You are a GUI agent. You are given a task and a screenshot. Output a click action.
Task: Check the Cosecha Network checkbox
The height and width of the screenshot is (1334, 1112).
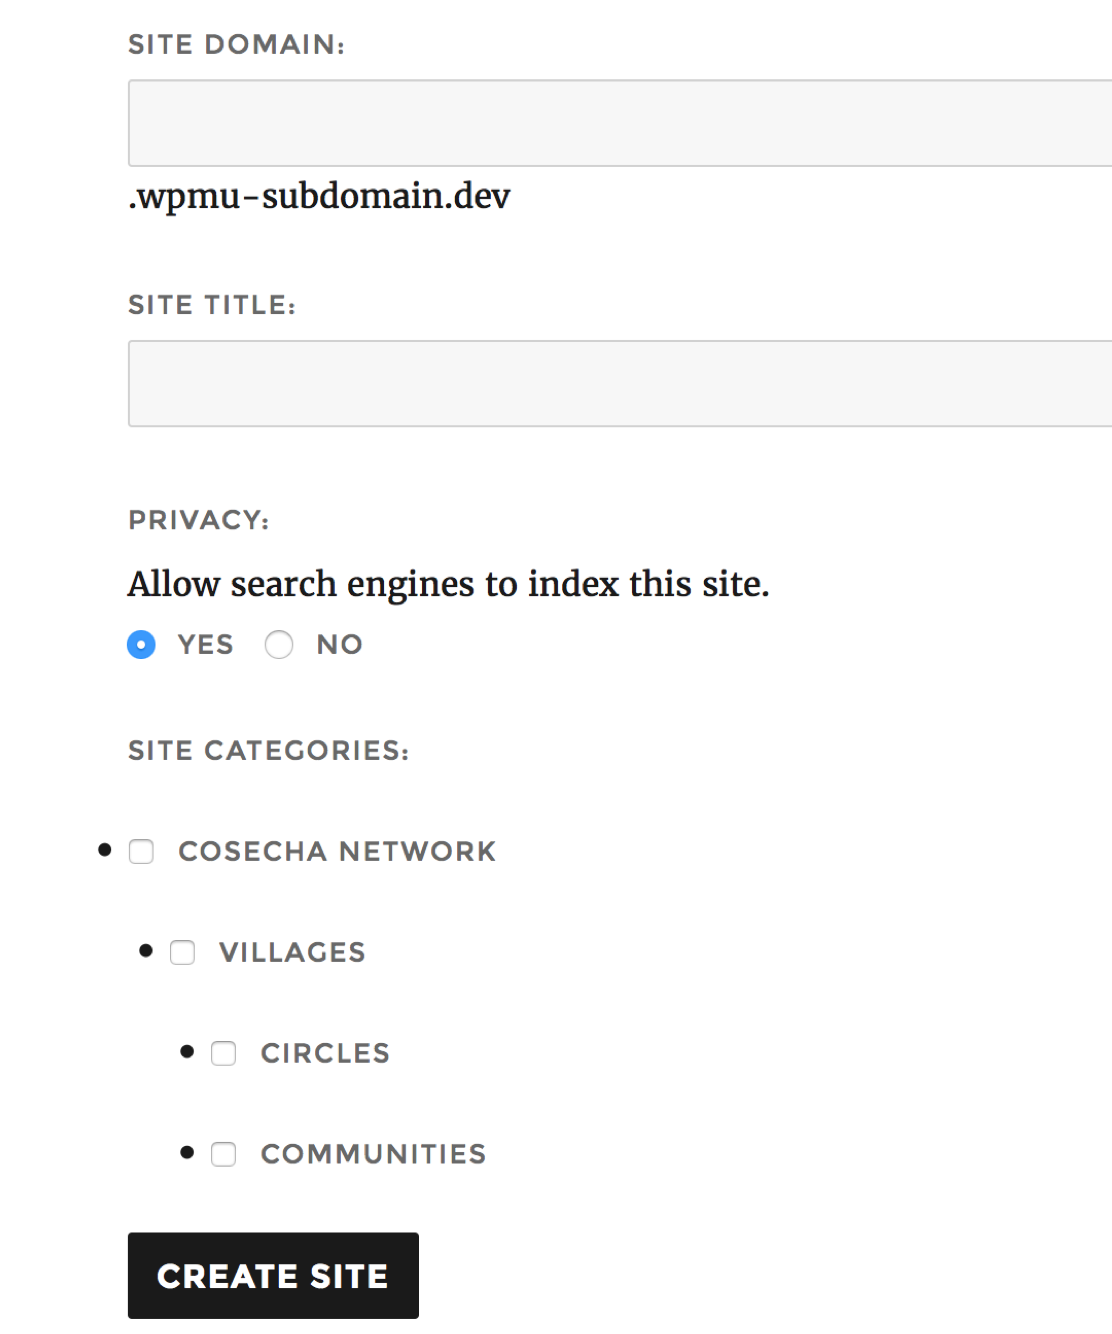pos(141,851)
